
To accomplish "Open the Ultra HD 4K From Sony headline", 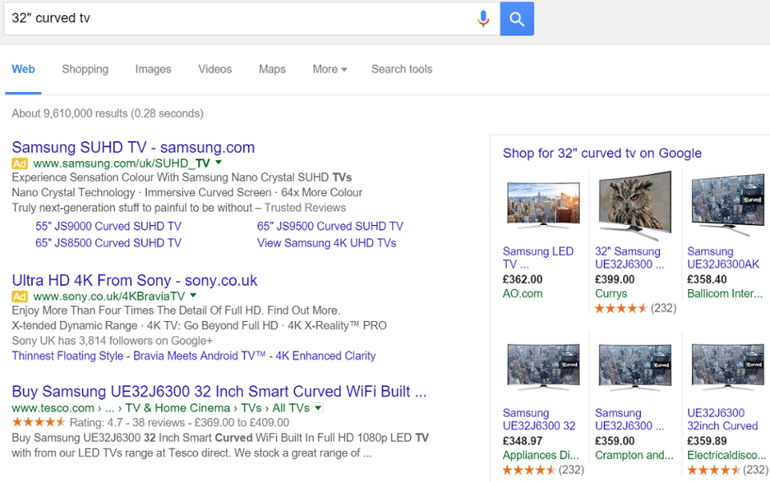I will click(134, 280).
